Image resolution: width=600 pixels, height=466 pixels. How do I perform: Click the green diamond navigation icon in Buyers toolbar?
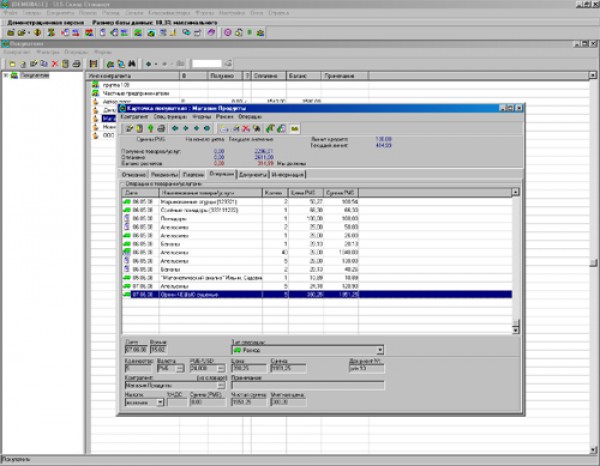(148, 64)
